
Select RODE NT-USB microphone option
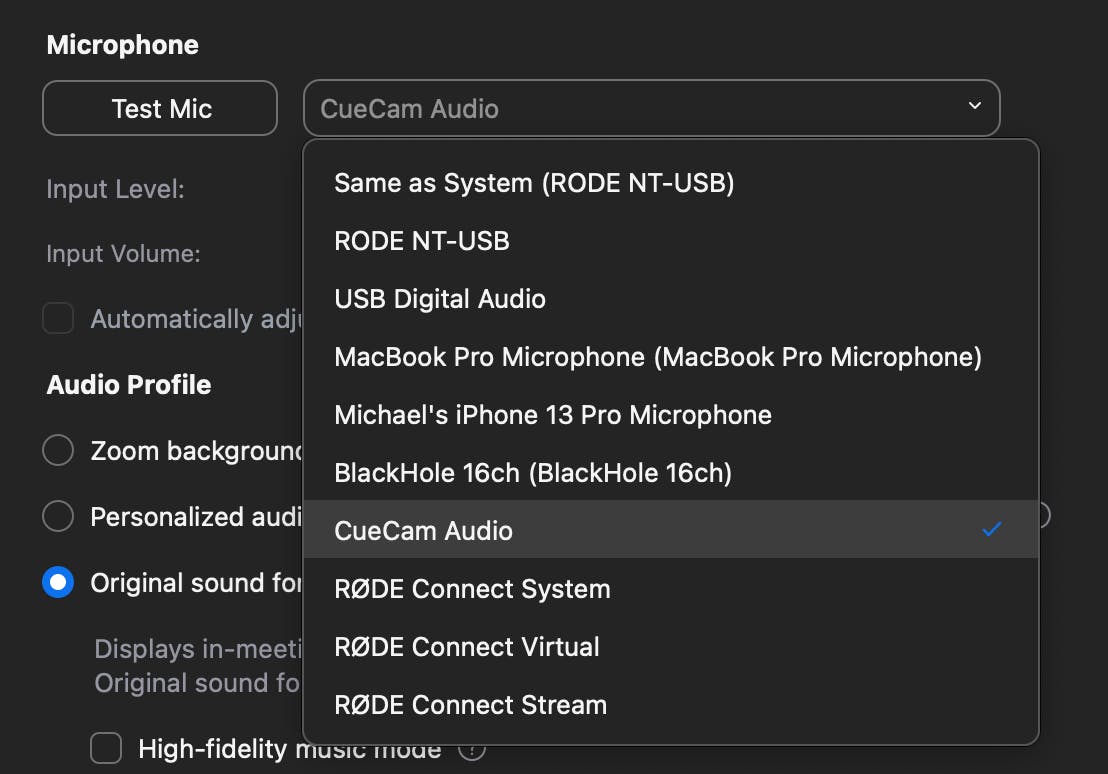671,241
